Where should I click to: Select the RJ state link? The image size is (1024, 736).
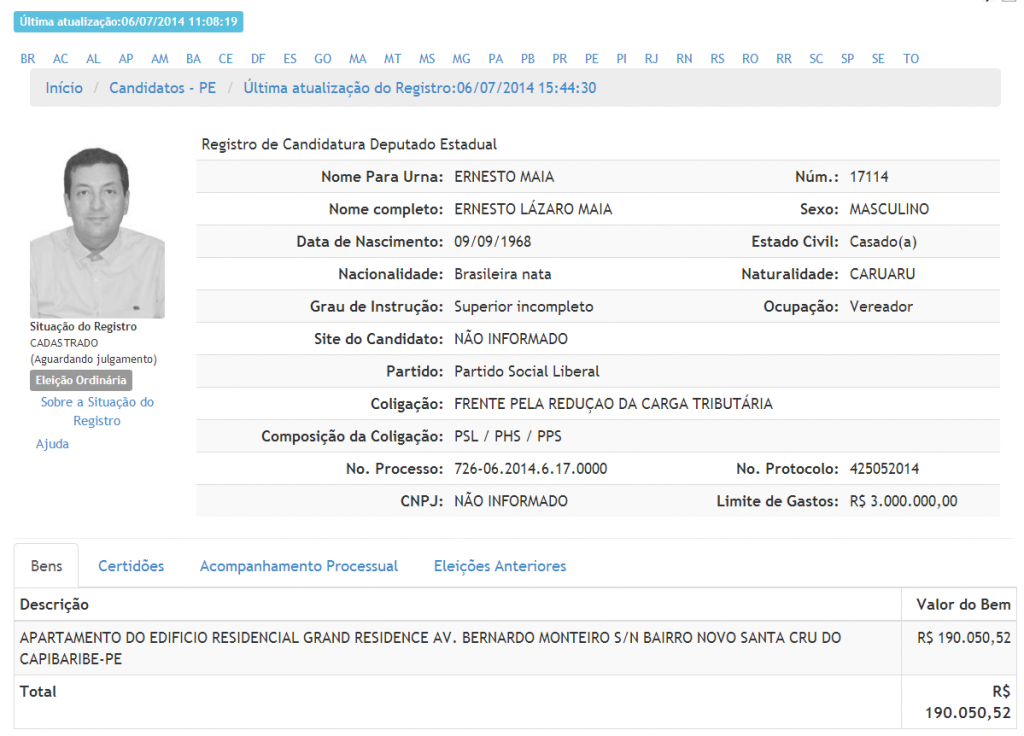(x=652, y=59)
